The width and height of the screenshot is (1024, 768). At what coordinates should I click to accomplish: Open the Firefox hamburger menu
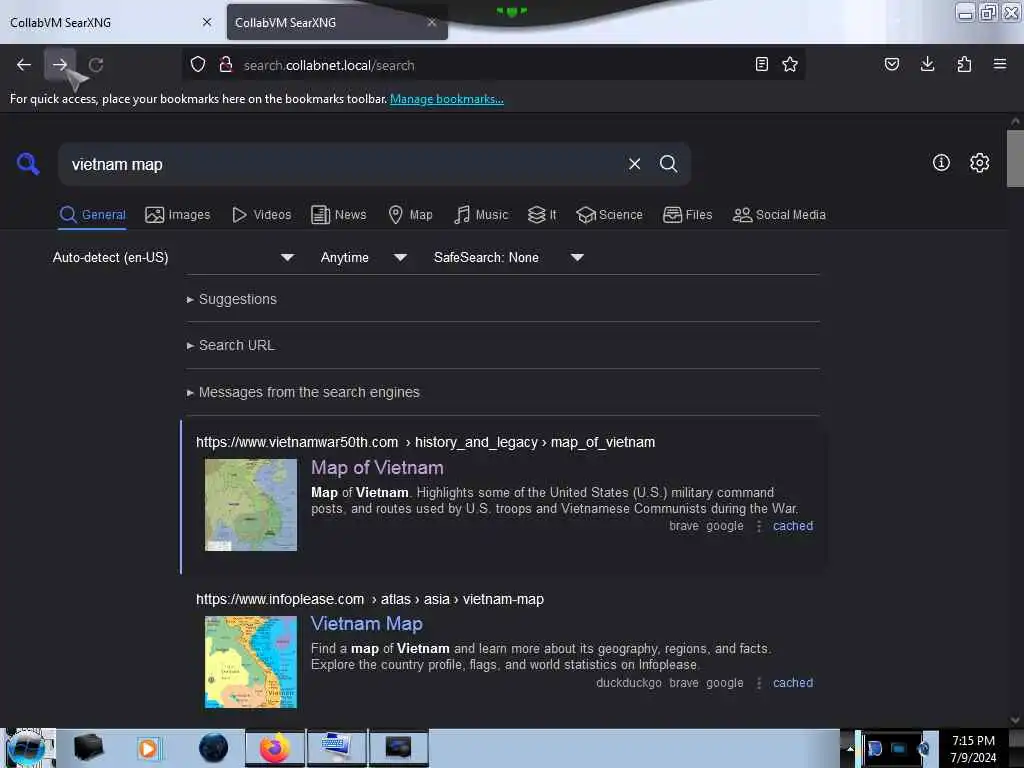tap(1000, 64)
